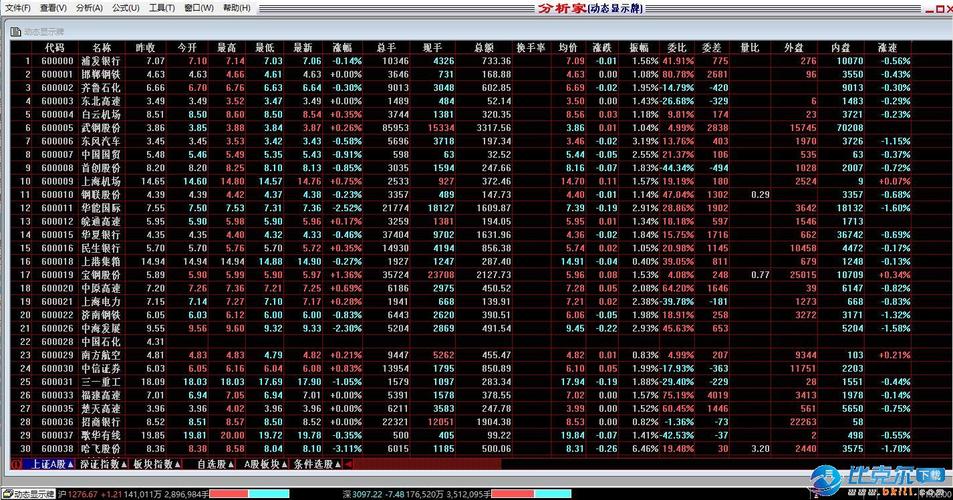Open the 公式(U) menu
Screen dimensions: 953x500
tap(126, 8)
